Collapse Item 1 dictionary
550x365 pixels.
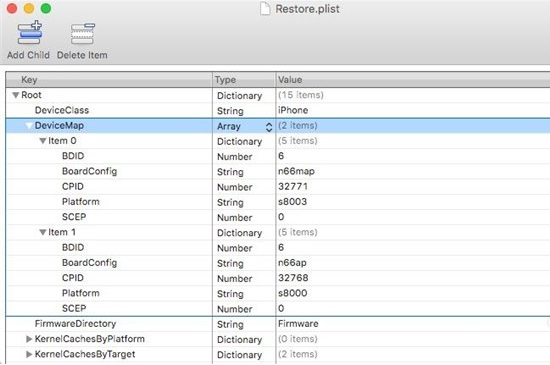[43, 232]
